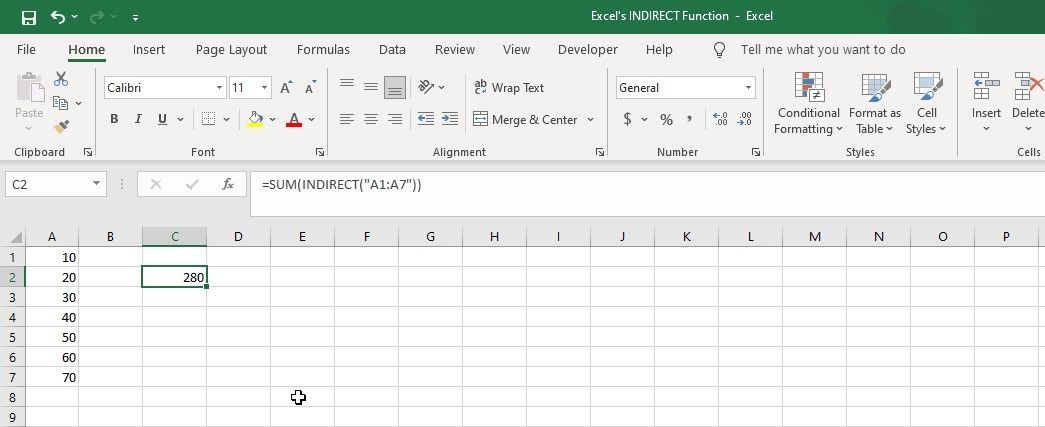Click the Insert Function fx icon
This screenshot has height=427, width=1045.
point(228,184)
